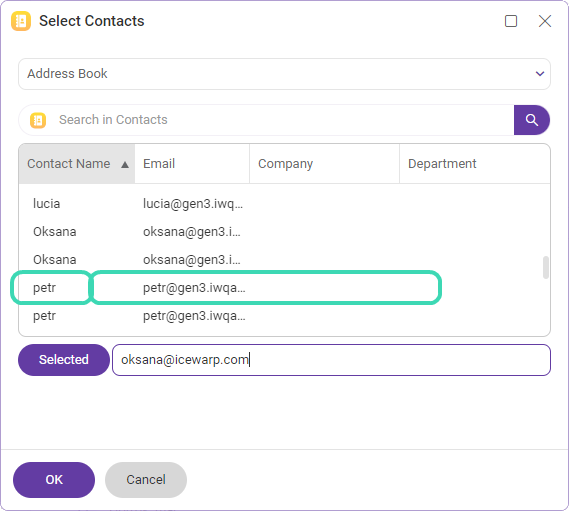Open the Address Book dropdown

point(284,74)
